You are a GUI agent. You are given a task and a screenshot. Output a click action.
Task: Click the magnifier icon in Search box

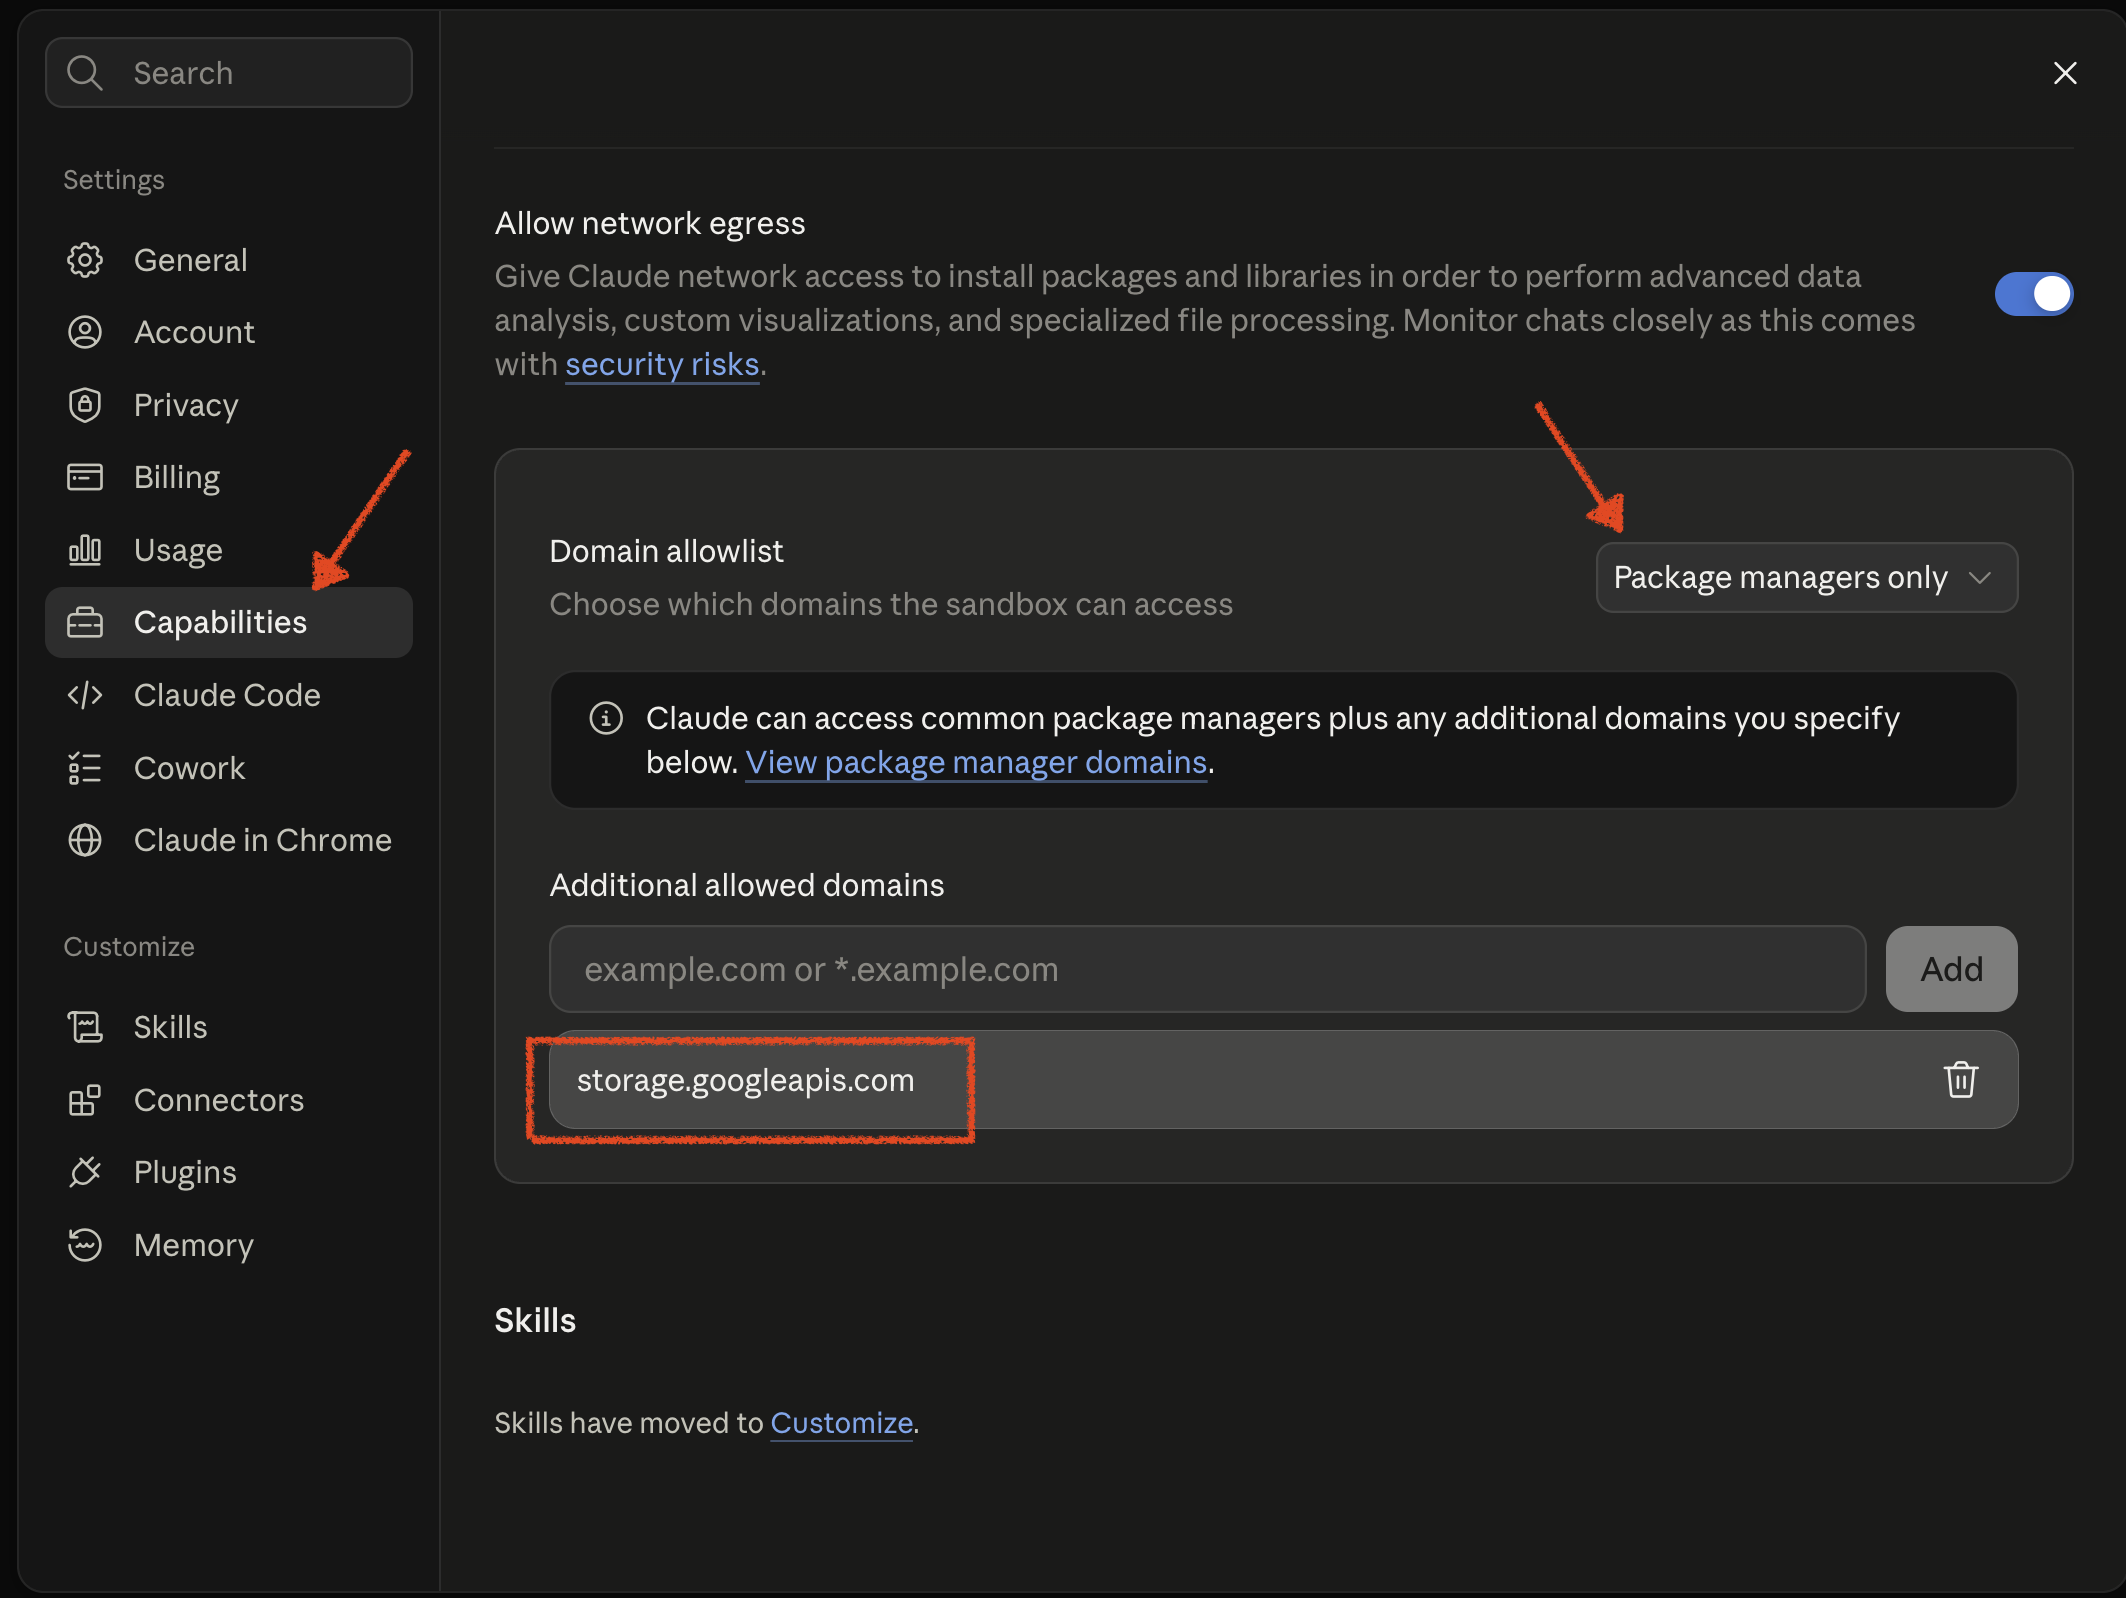coord(85,73)
